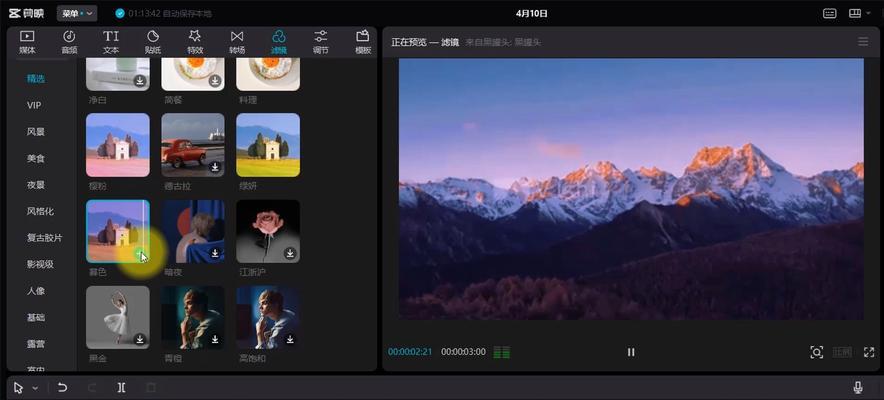
Task: Click the undo arrow in the timeline toolbar
Action: pyautogui.click(x=63, y=388)
